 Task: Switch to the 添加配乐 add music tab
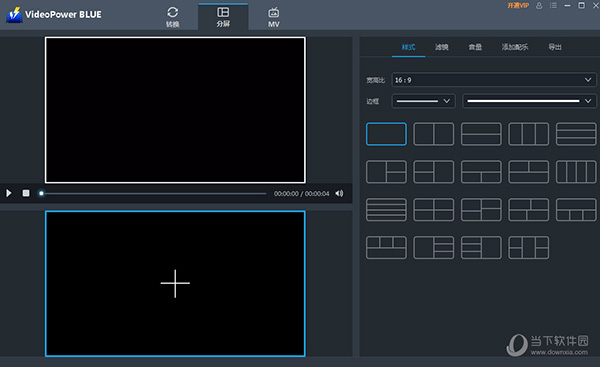tap(515, 47)
